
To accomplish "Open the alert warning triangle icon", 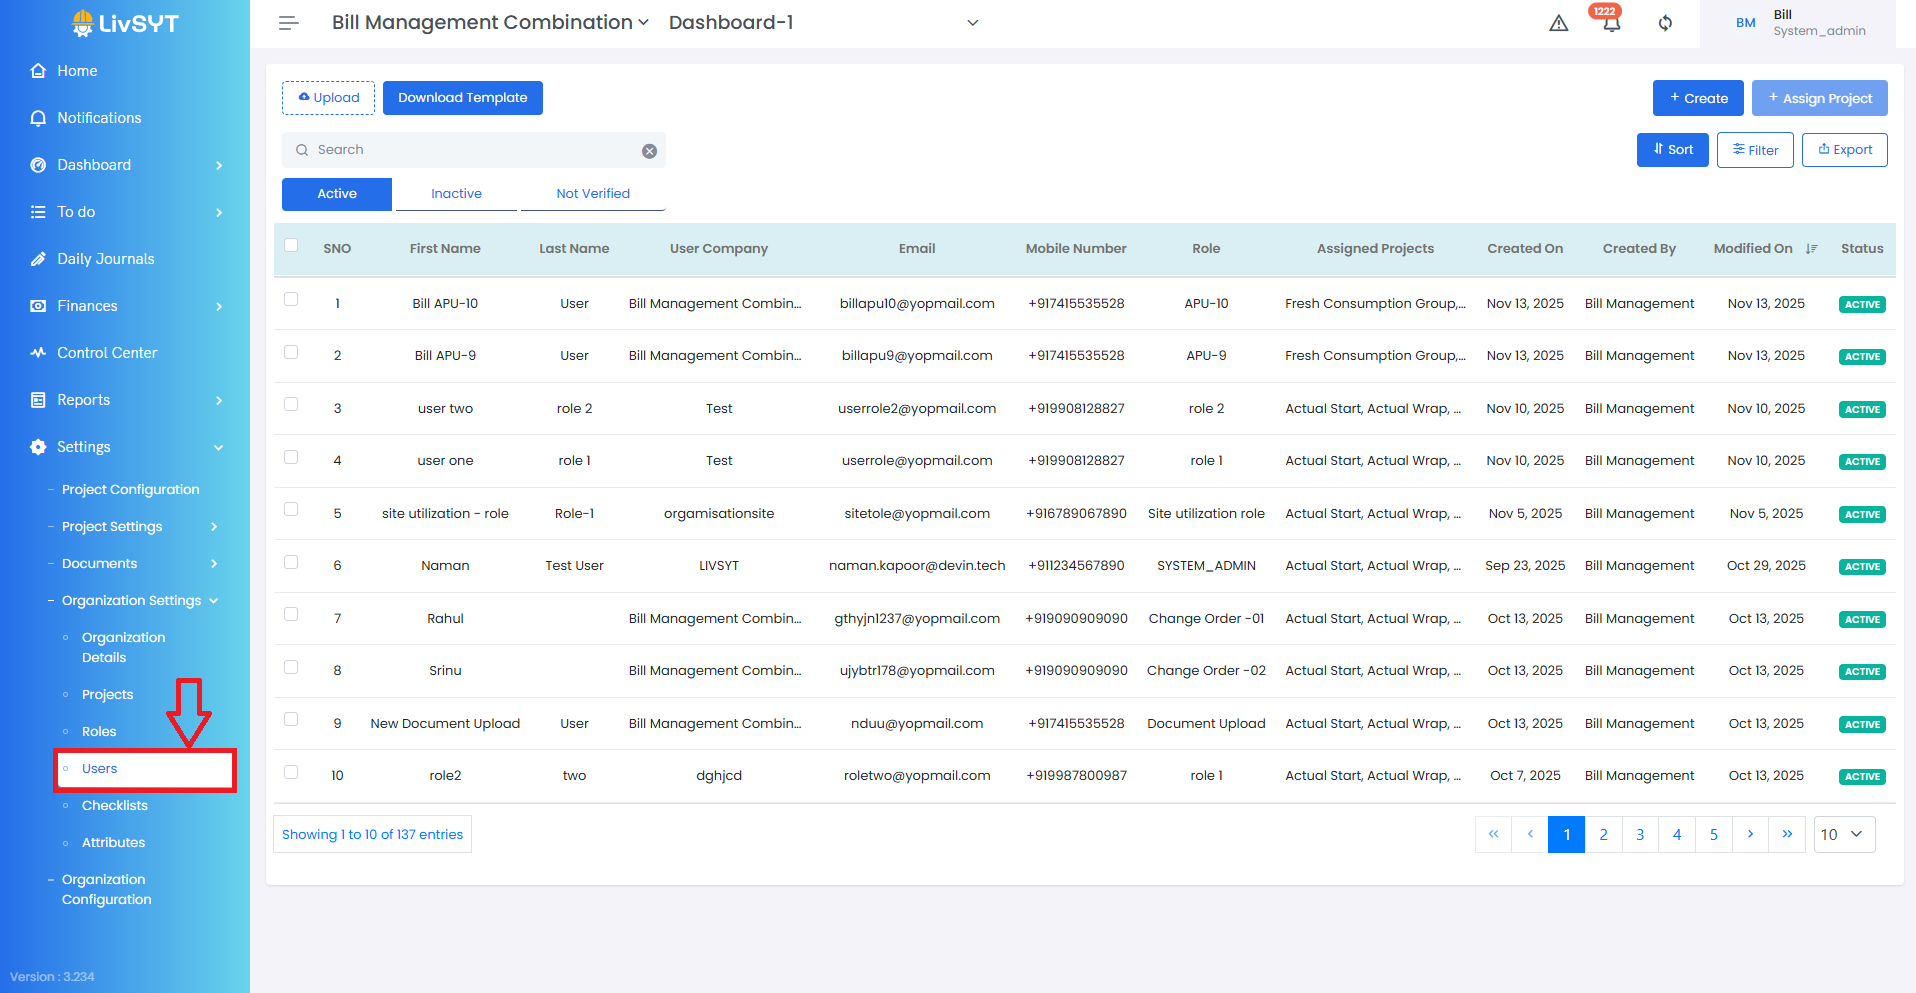I will click(x=1558, y=23).
